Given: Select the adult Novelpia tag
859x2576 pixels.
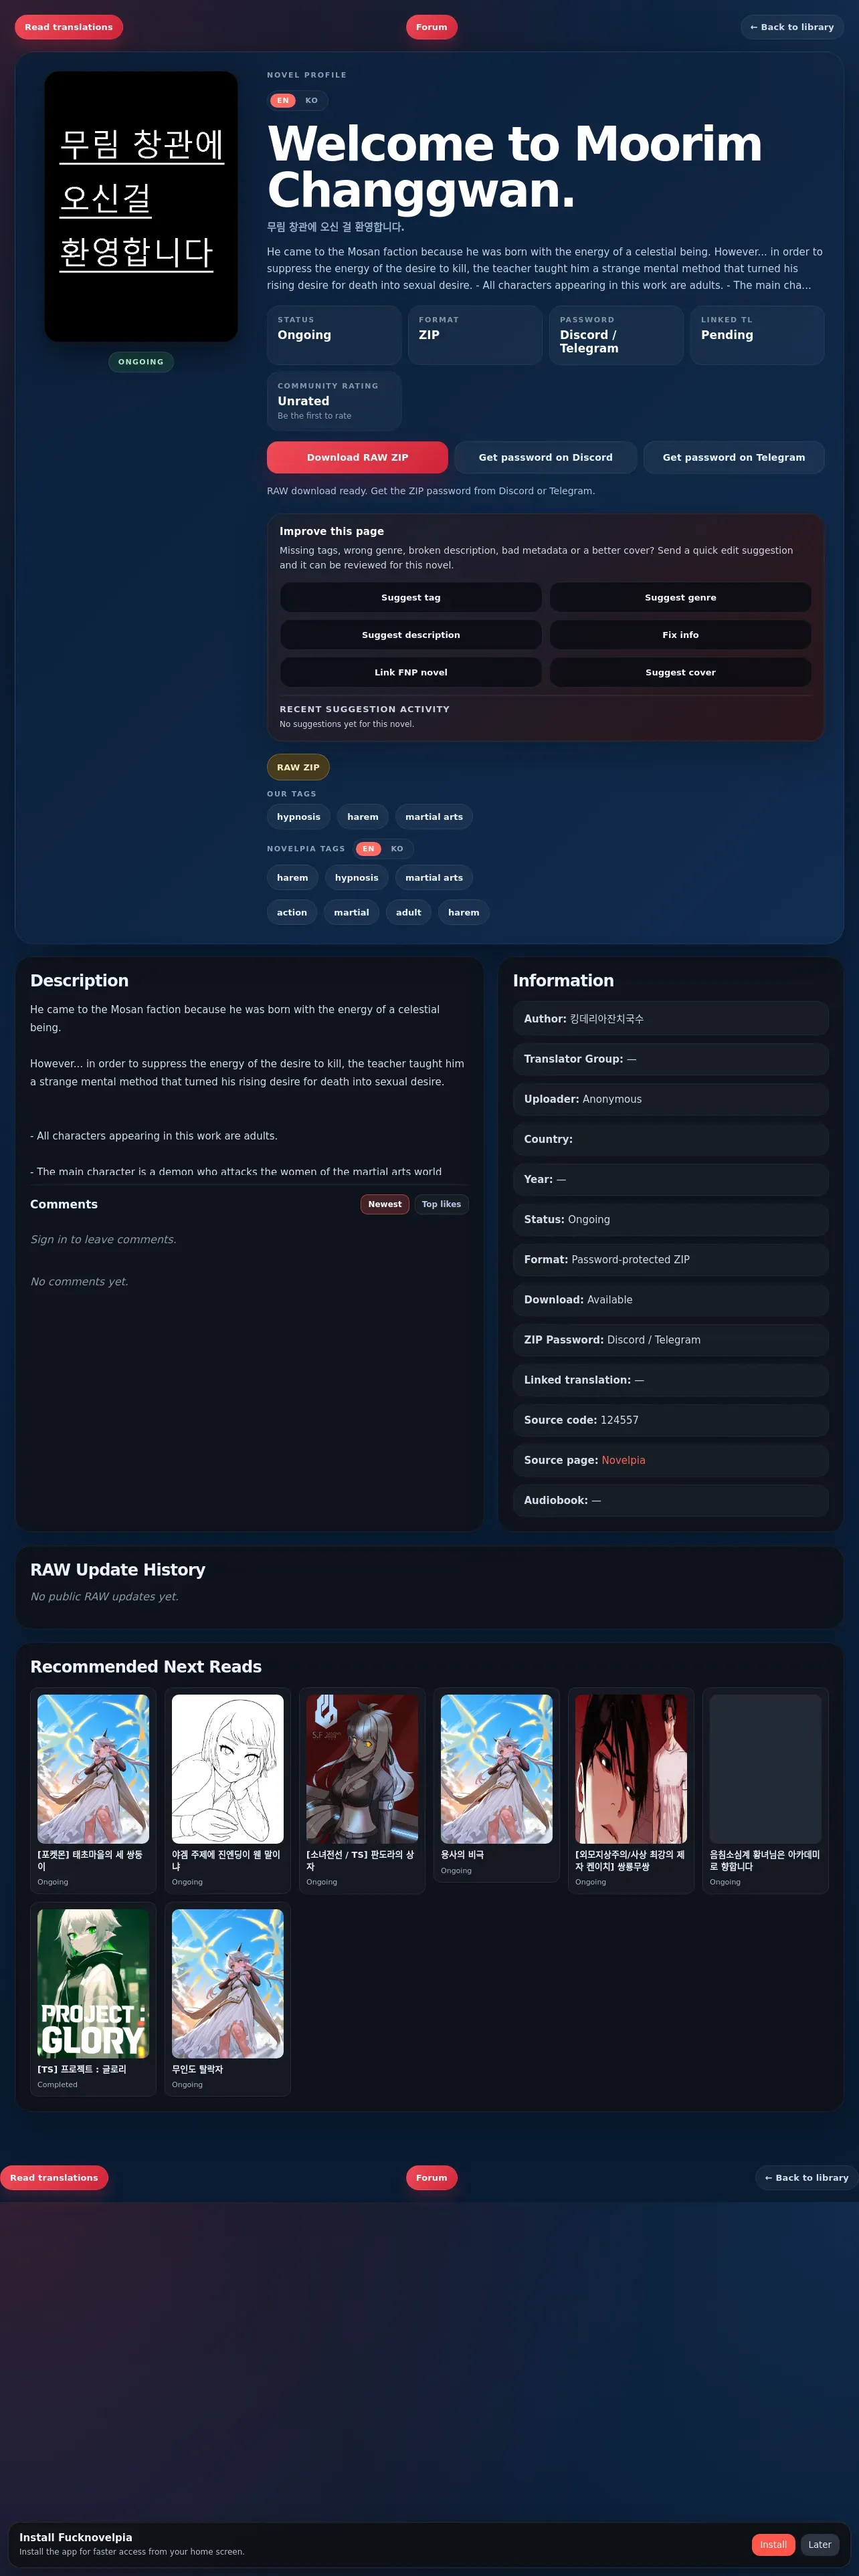Looking at the screenshot, I should click(x=408, y=912).
